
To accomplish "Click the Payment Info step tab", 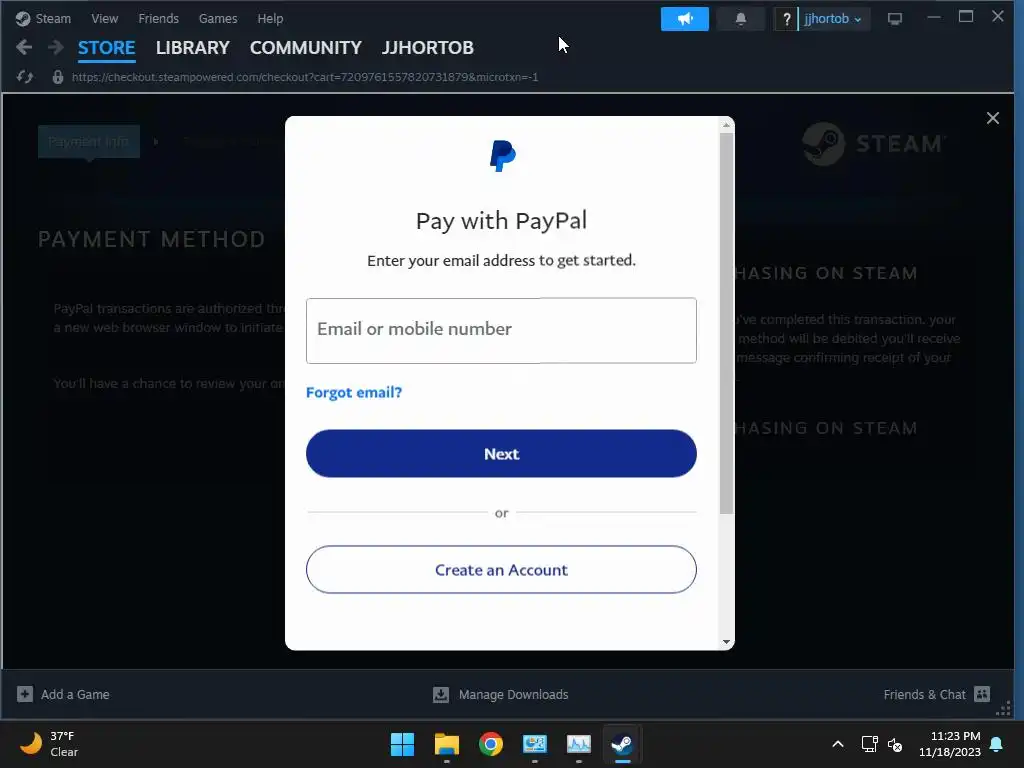I will coord(89,142).
